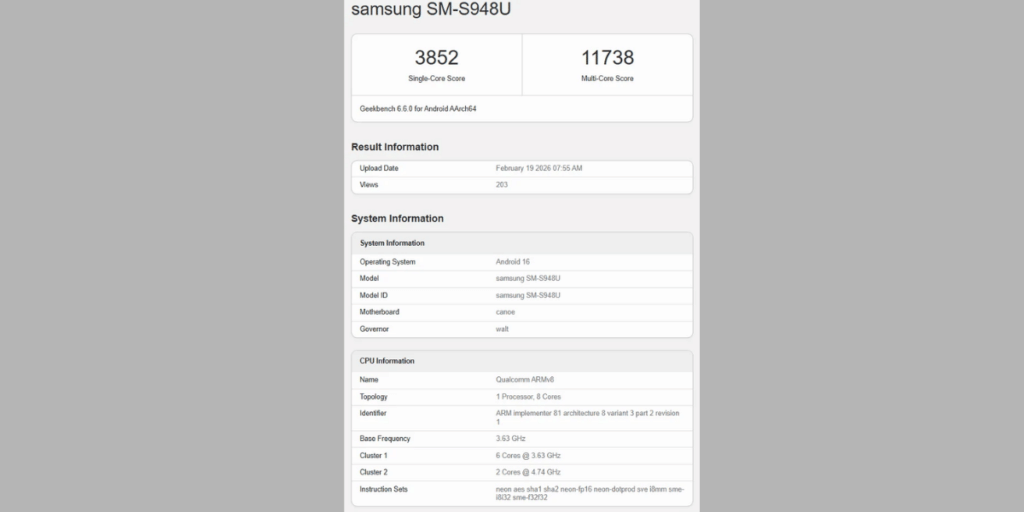Click the Model ID value 'samsung SM-S948U'

(528, 295)
